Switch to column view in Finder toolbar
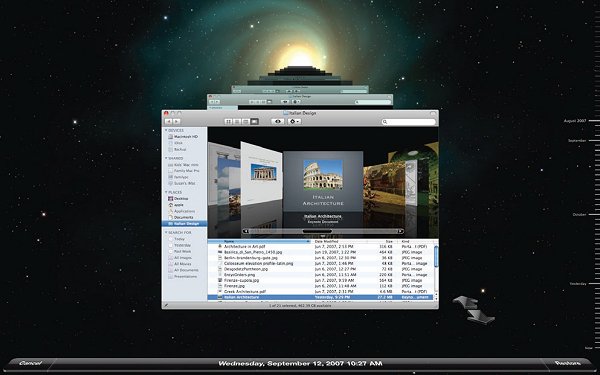 coord(246,121)
